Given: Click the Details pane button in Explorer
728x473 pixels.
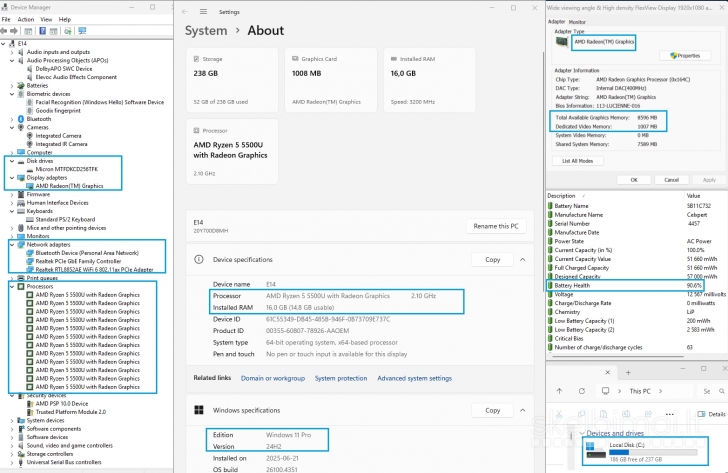Looking at the screenshot, I should (712, 414).
